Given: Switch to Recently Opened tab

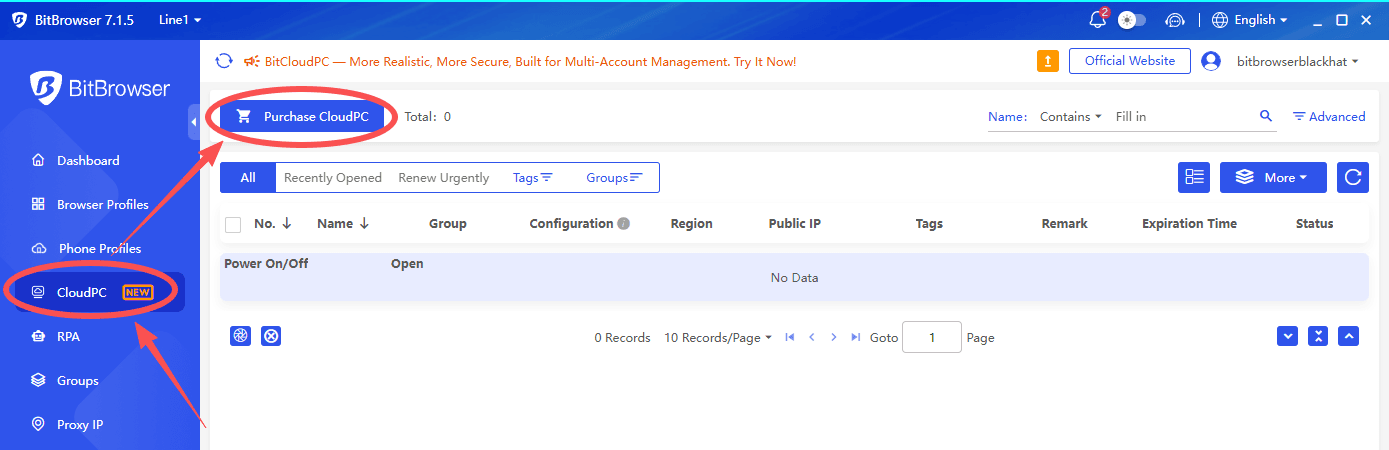Looking at the screenshot, I should tap(333, 177).
